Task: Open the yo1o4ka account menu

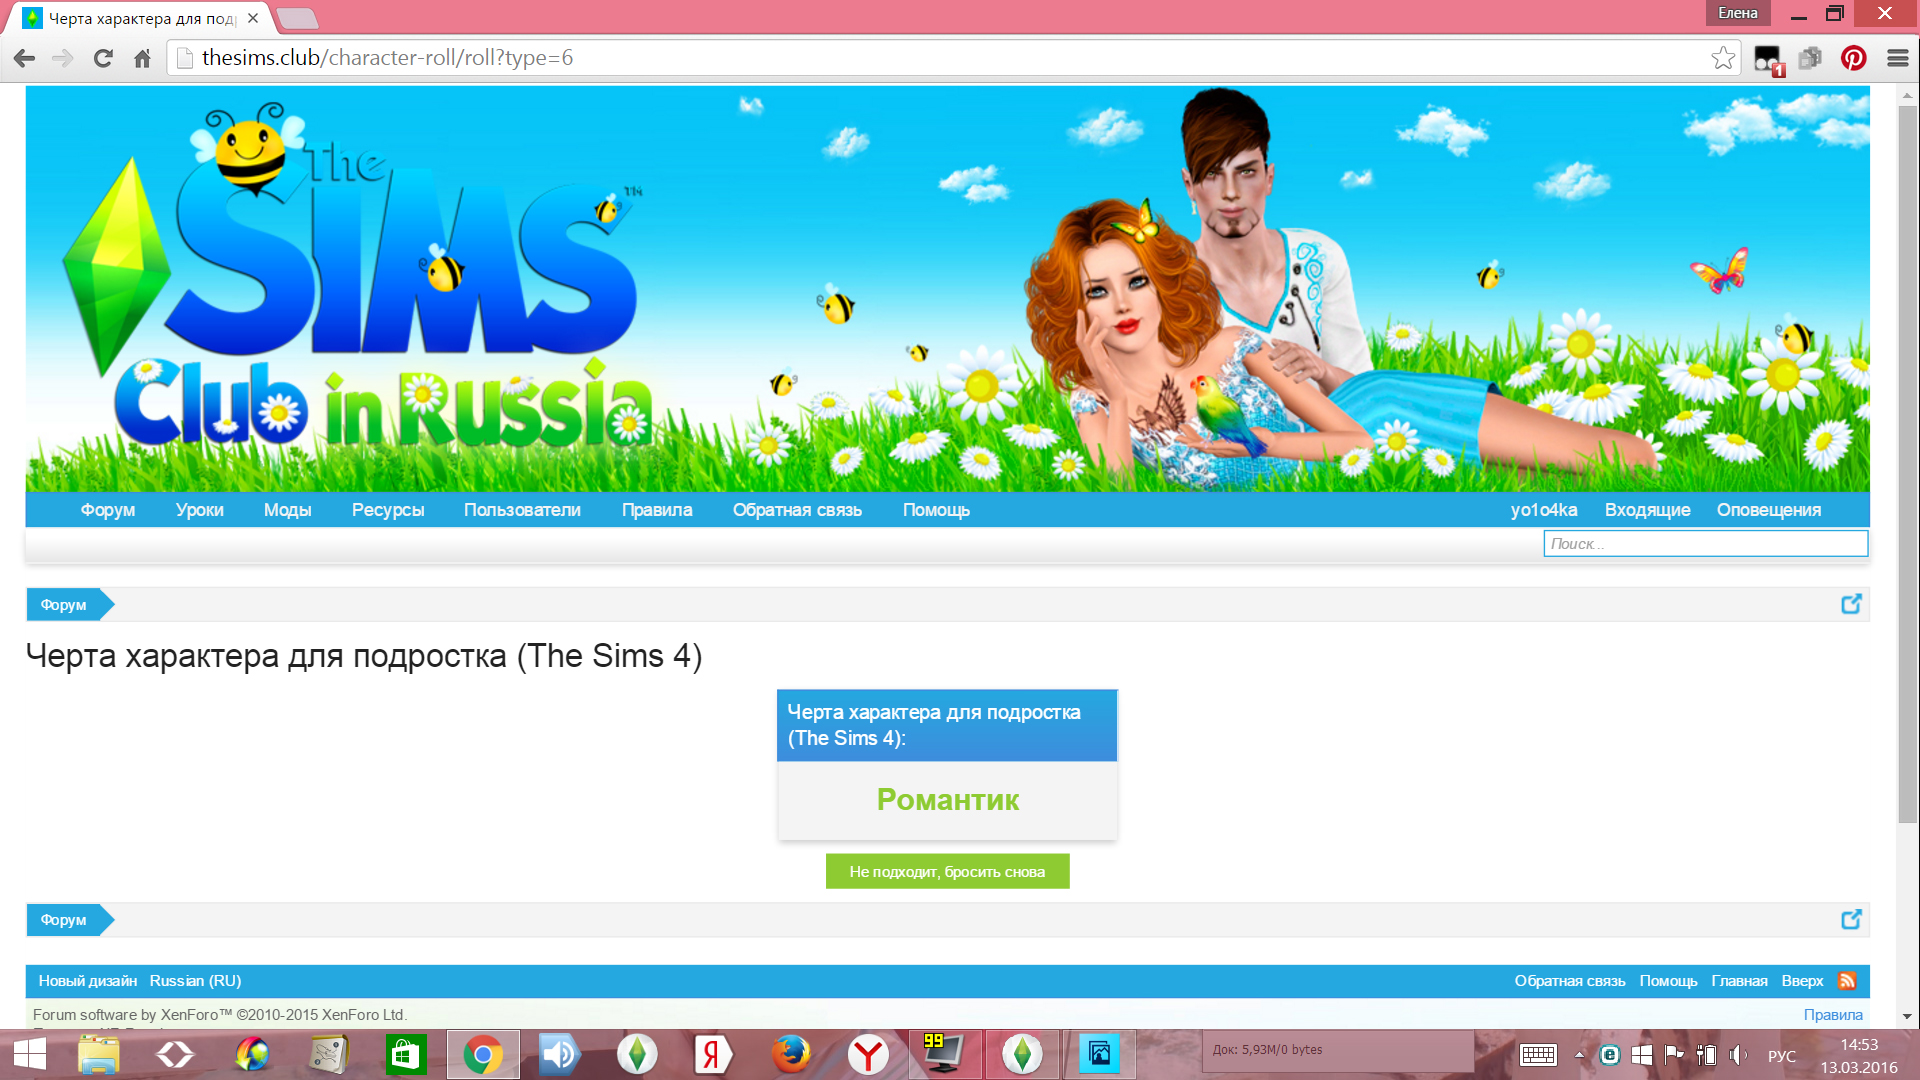Action: coord(1544,510)
